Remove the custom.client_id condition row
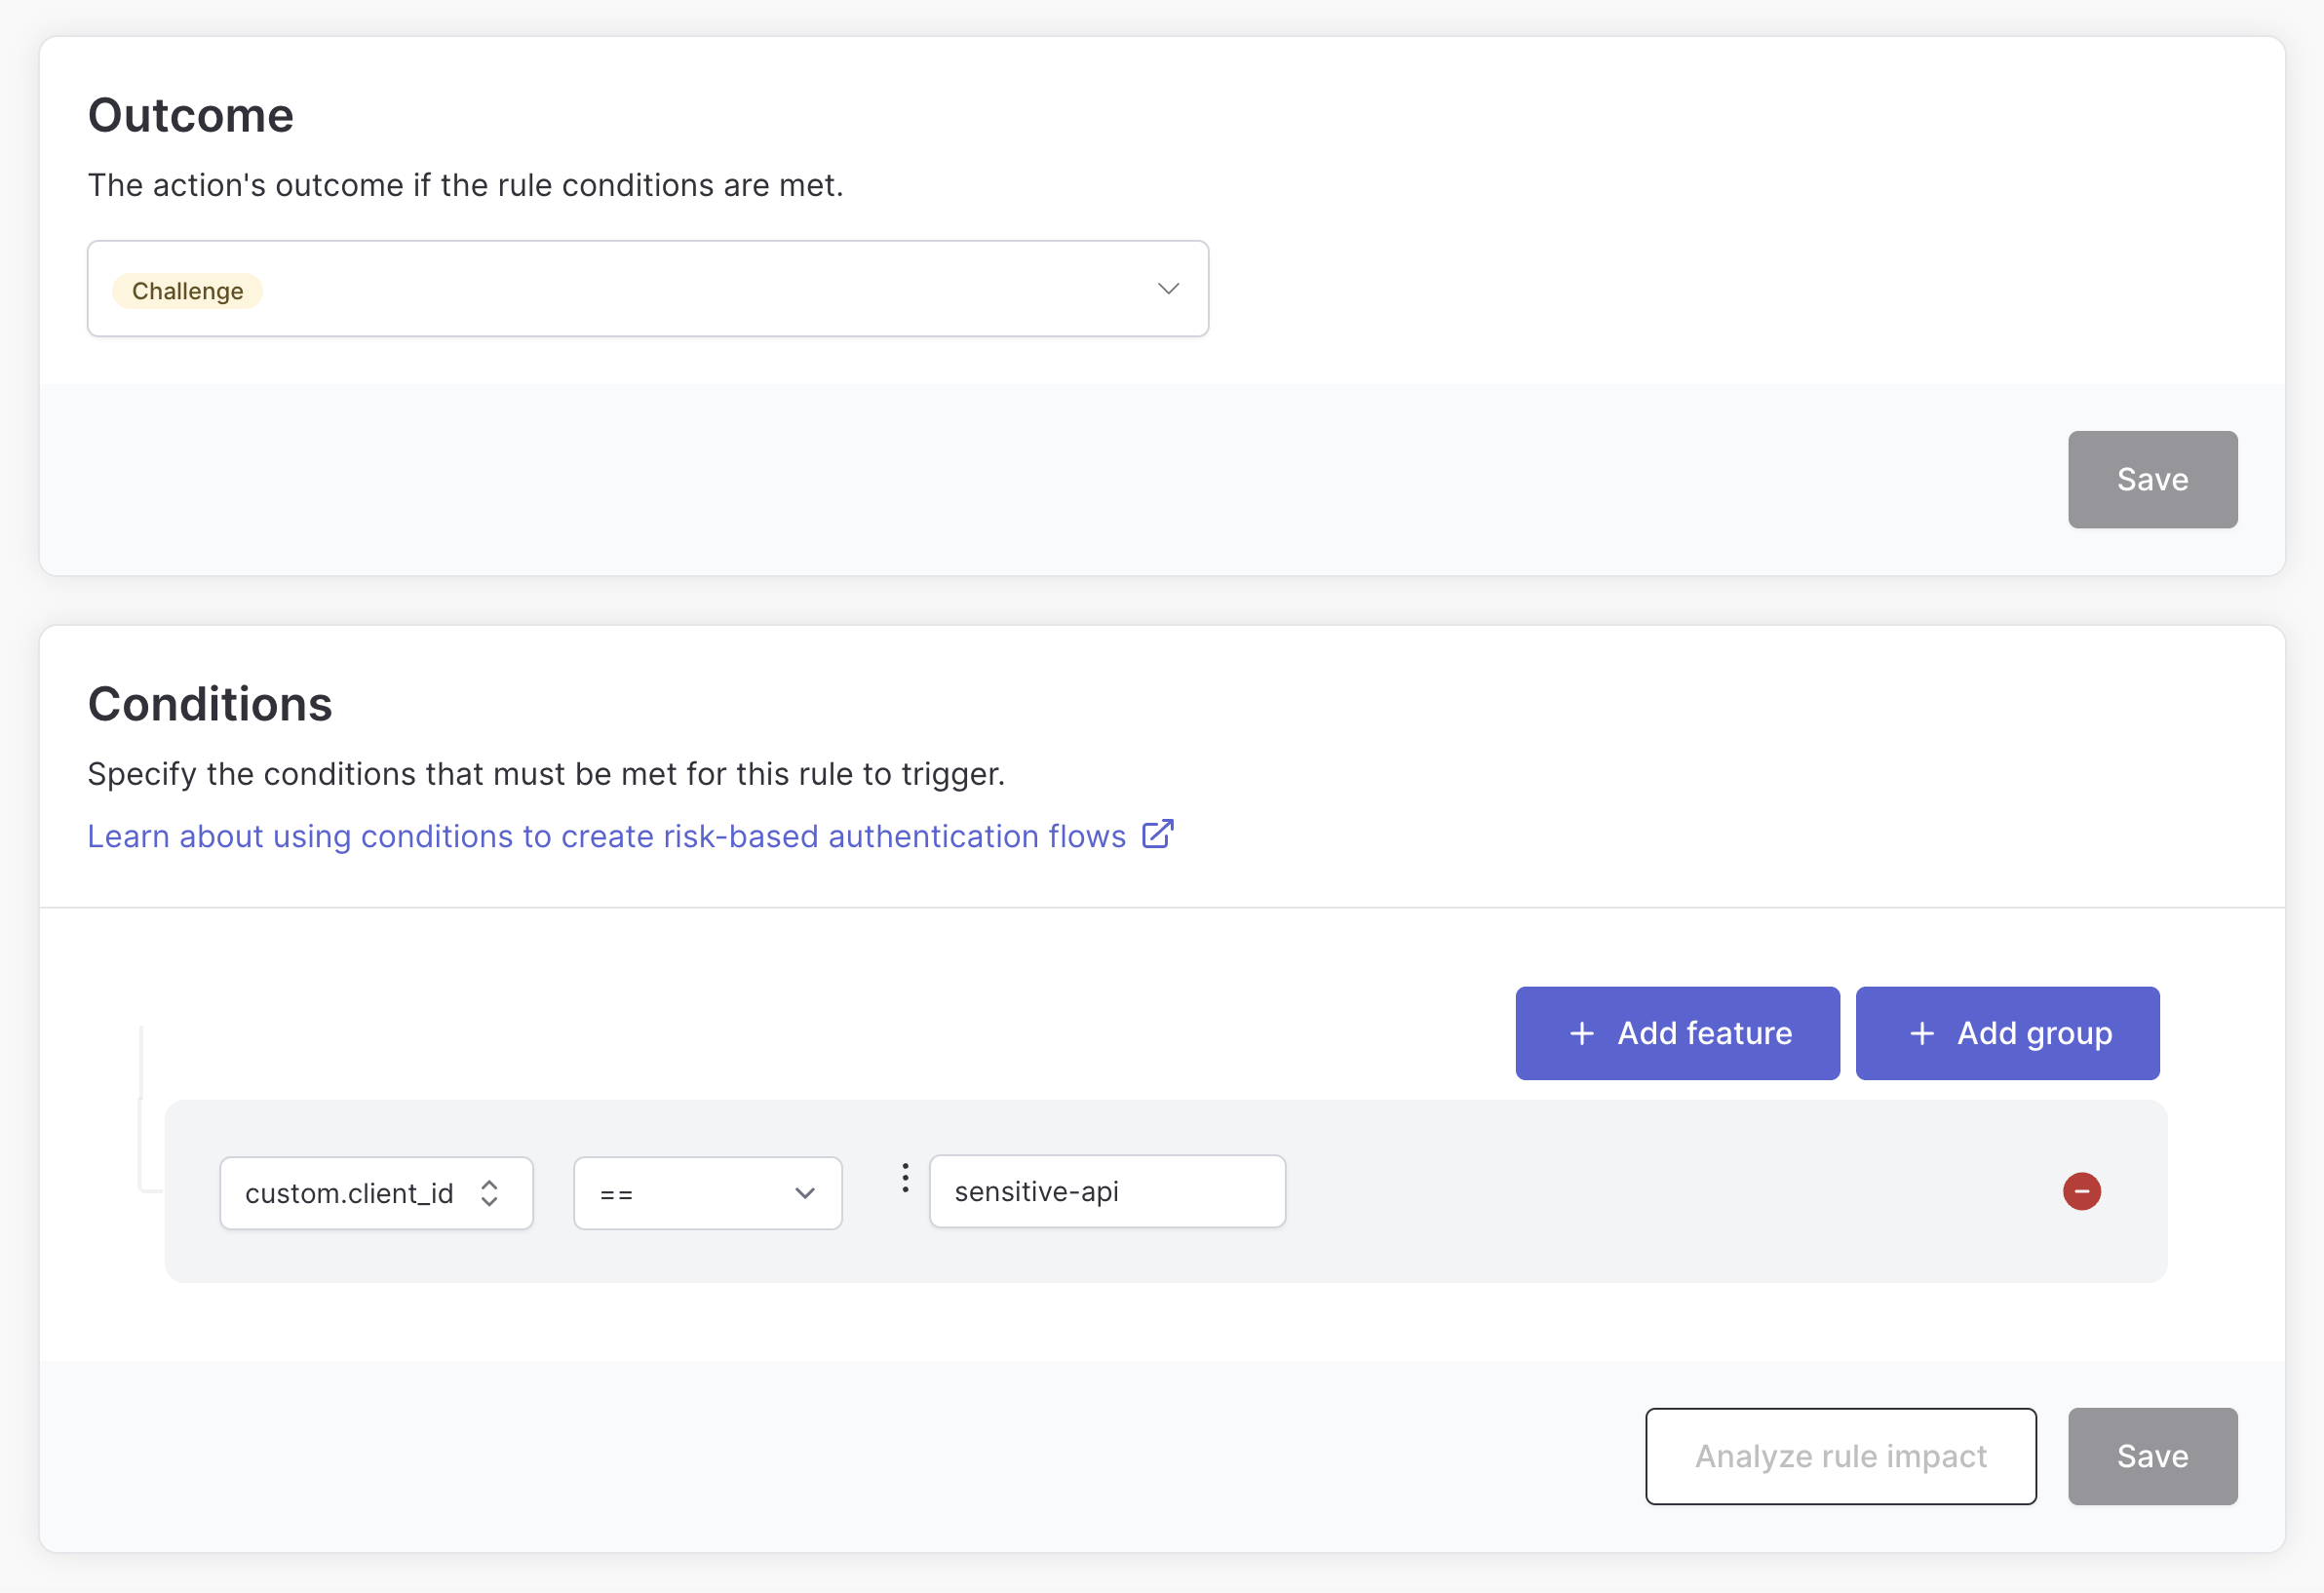 coord(2081,1191)
